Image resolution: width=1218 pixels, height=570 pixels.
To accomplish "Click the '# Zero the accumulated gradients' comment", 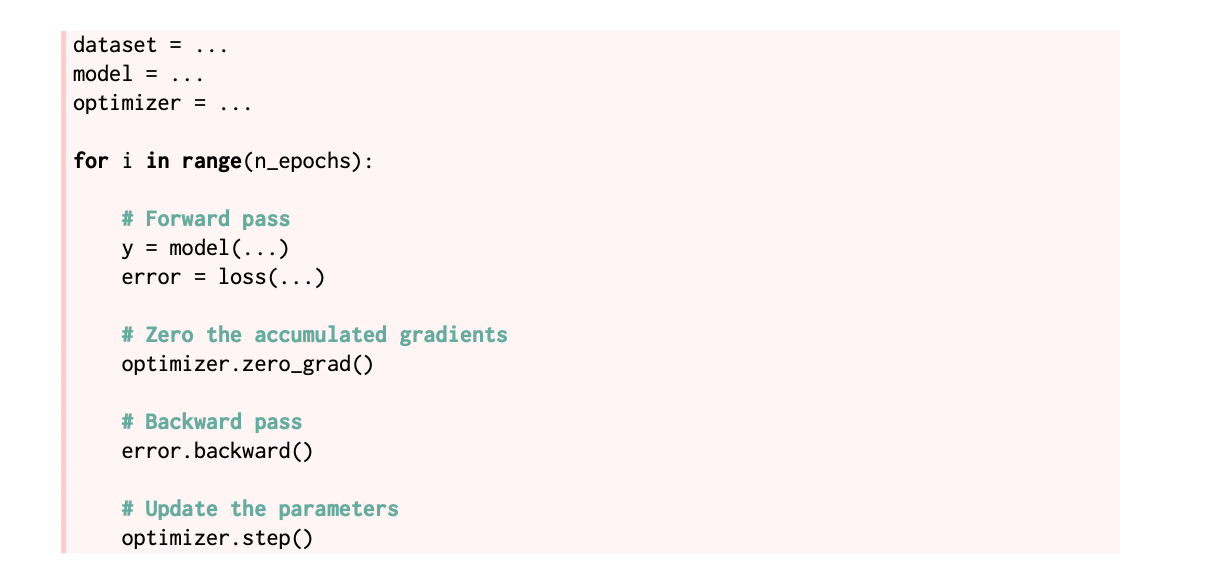I will (x=315, y=335).
